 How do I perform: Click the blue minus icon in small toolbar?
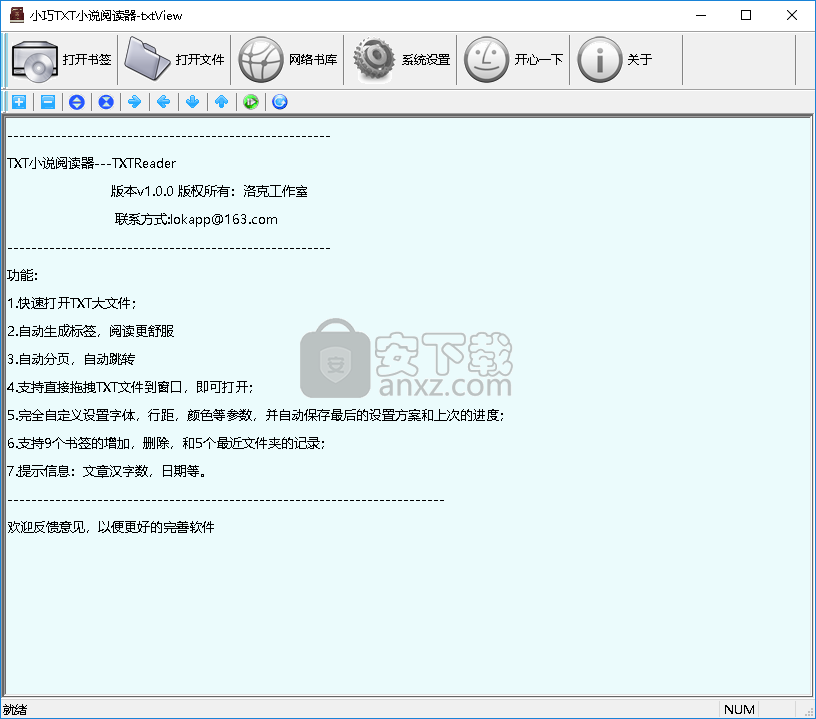click(x=48, y=101)
